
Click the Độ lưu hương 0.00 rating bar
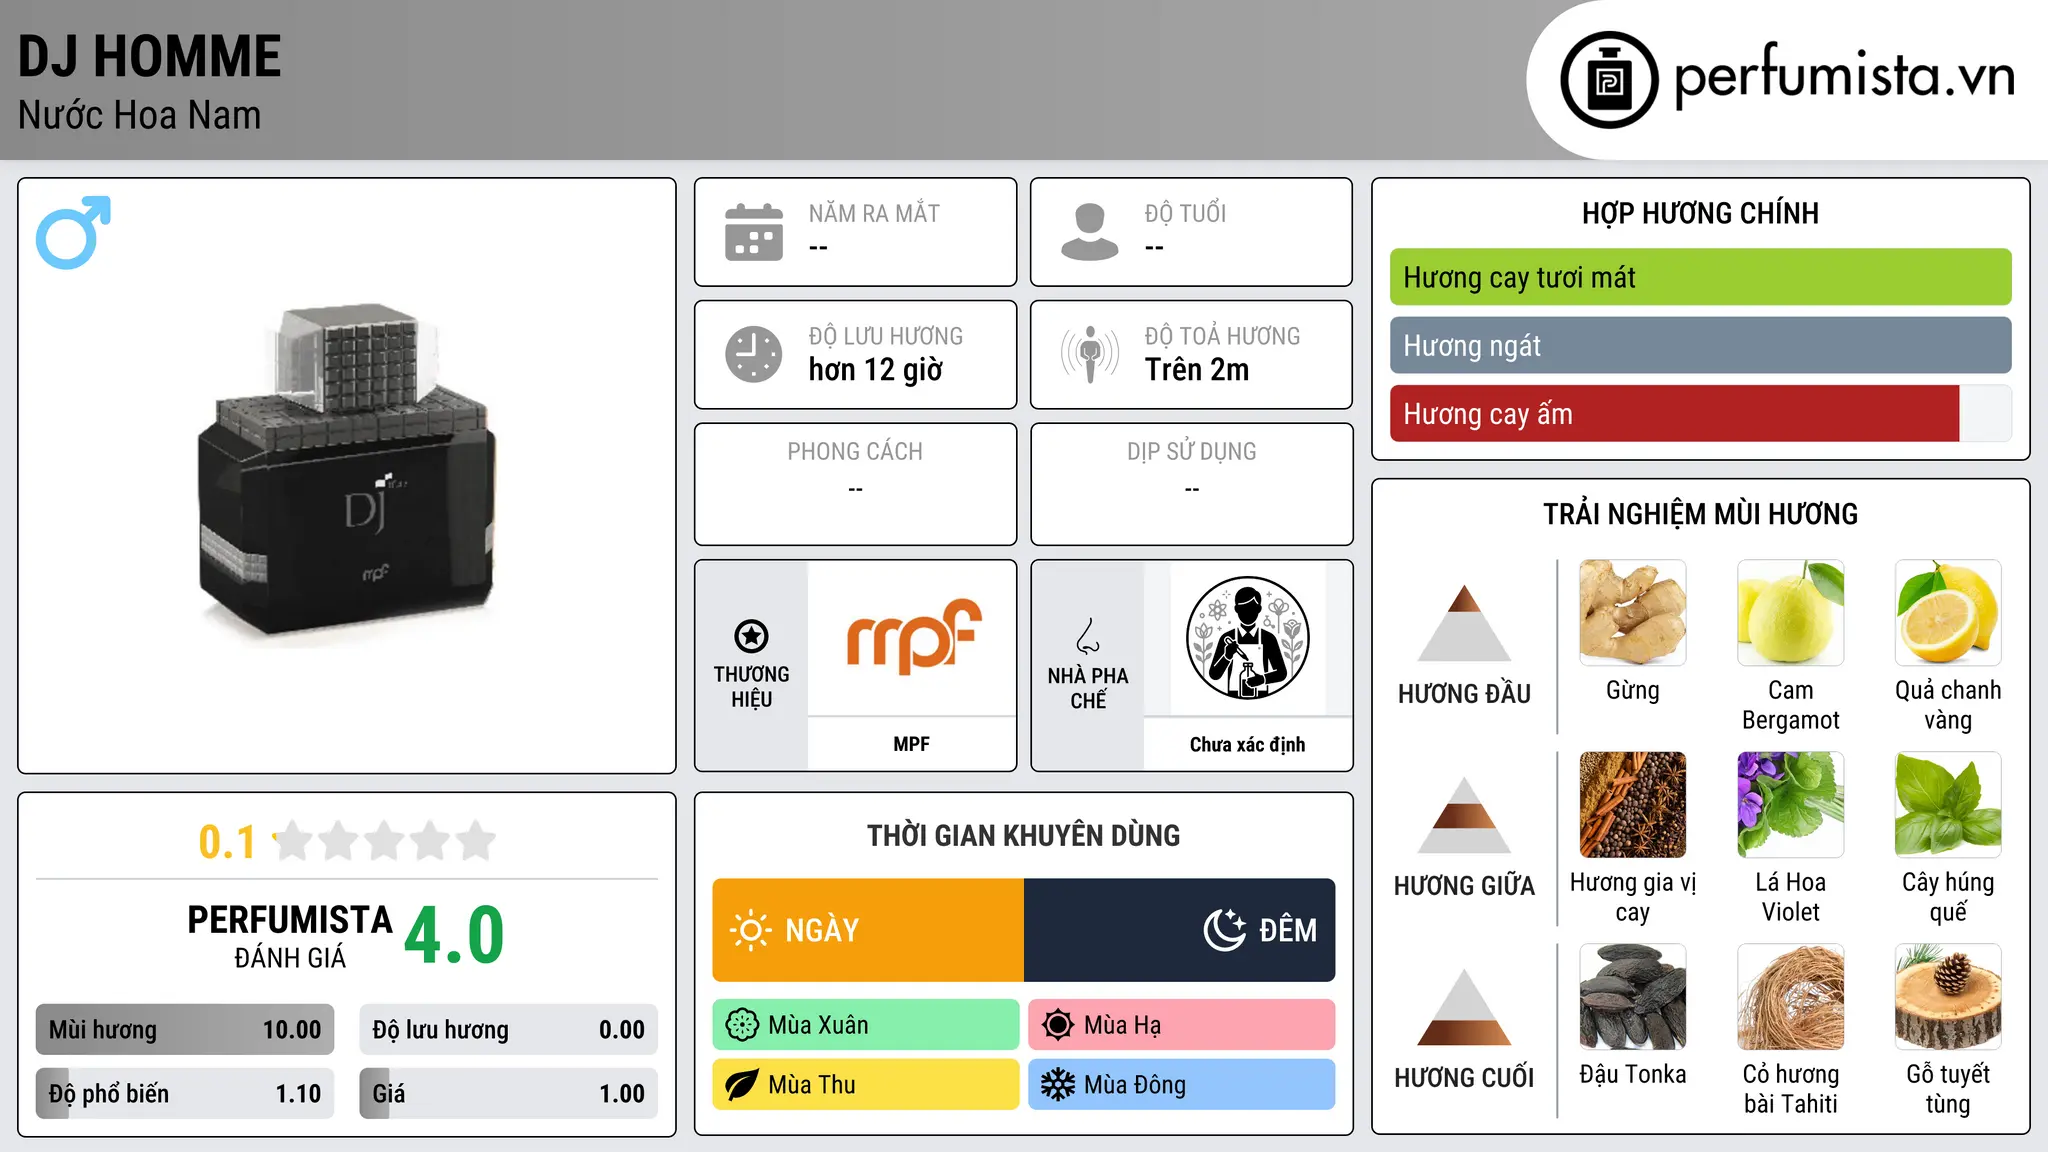click(x=509, y=1030)
